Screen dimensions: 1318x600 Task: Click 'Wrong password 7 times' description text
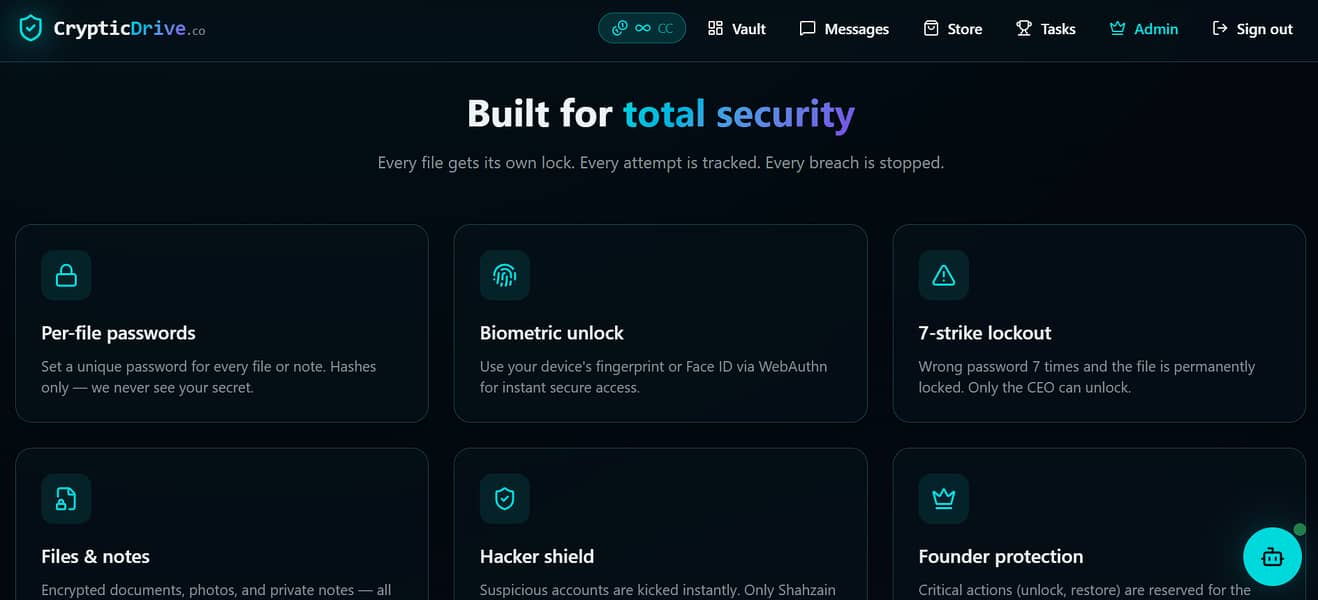pyautogui.click(x=1087, y=377)
